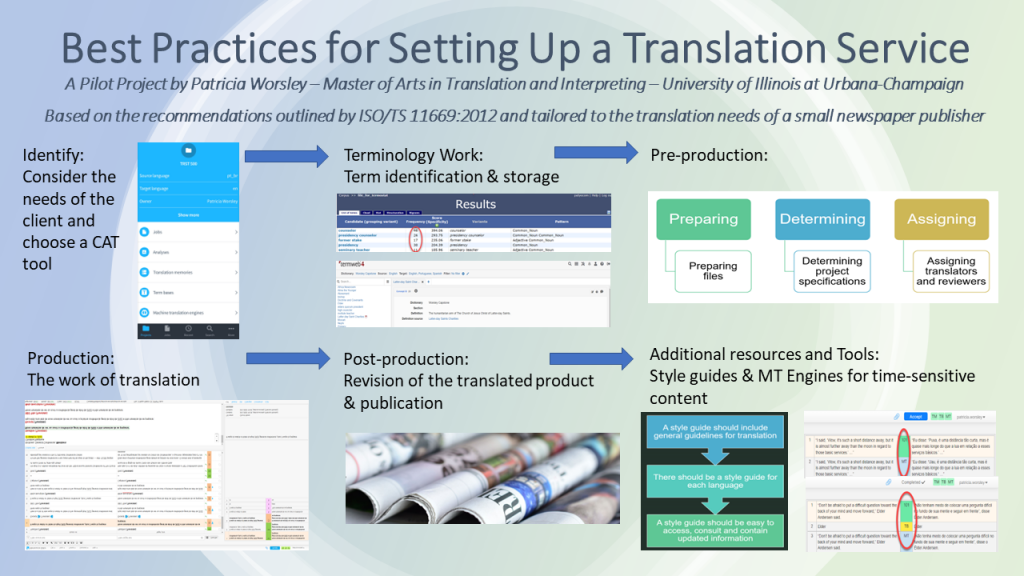Open the Latter-day Saint Charities definition source link
This screenshot has height=576, width=1024.
tap(443, 319)
